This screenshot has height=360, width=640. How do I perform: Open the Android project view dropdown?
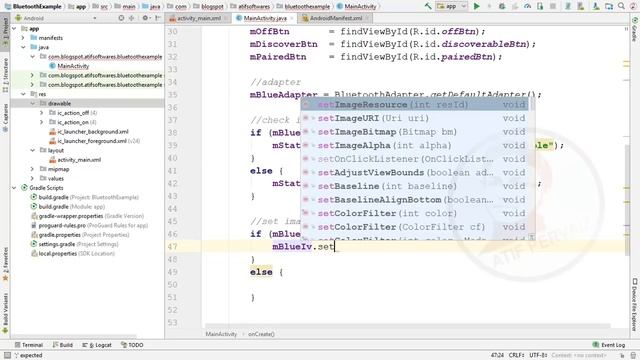[56, 18]
